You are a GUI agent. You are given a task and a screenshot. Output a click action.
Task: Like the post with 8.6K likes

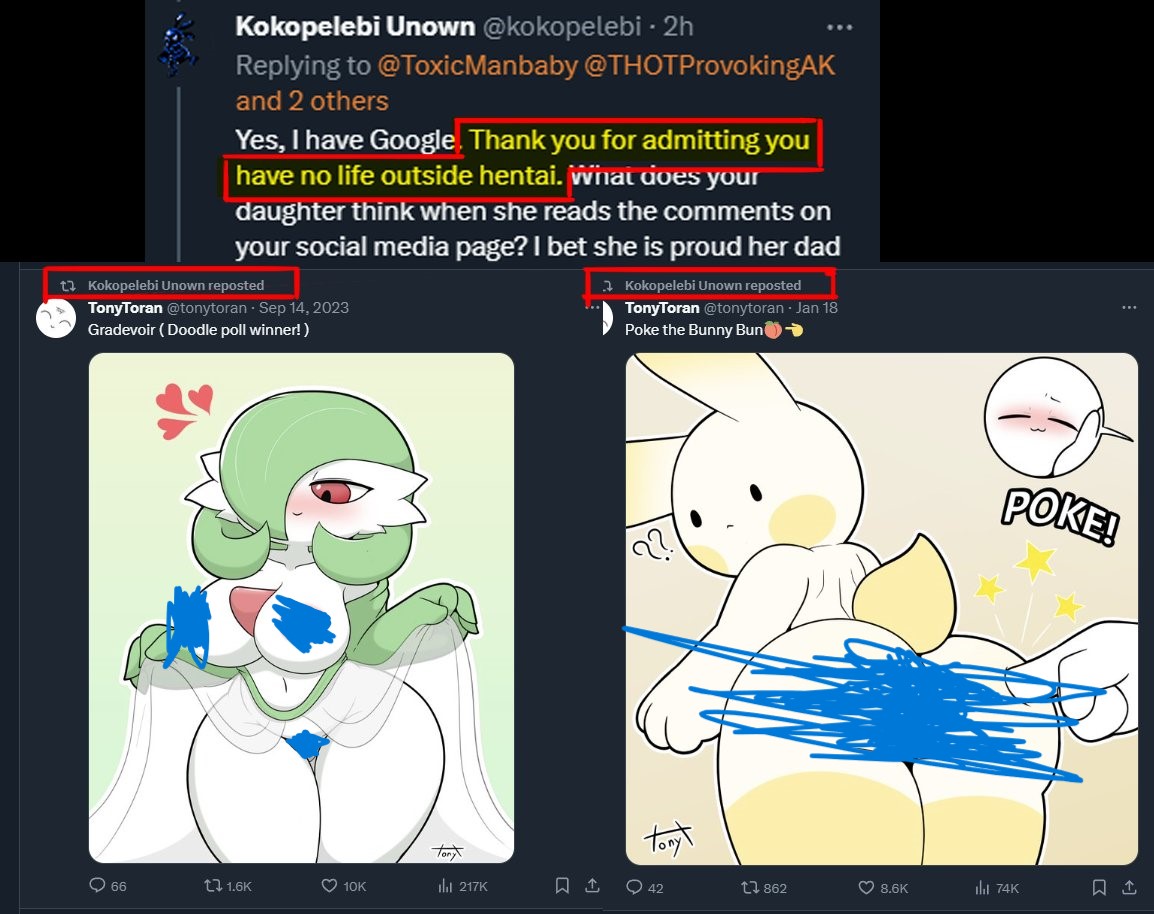point(883,887)
